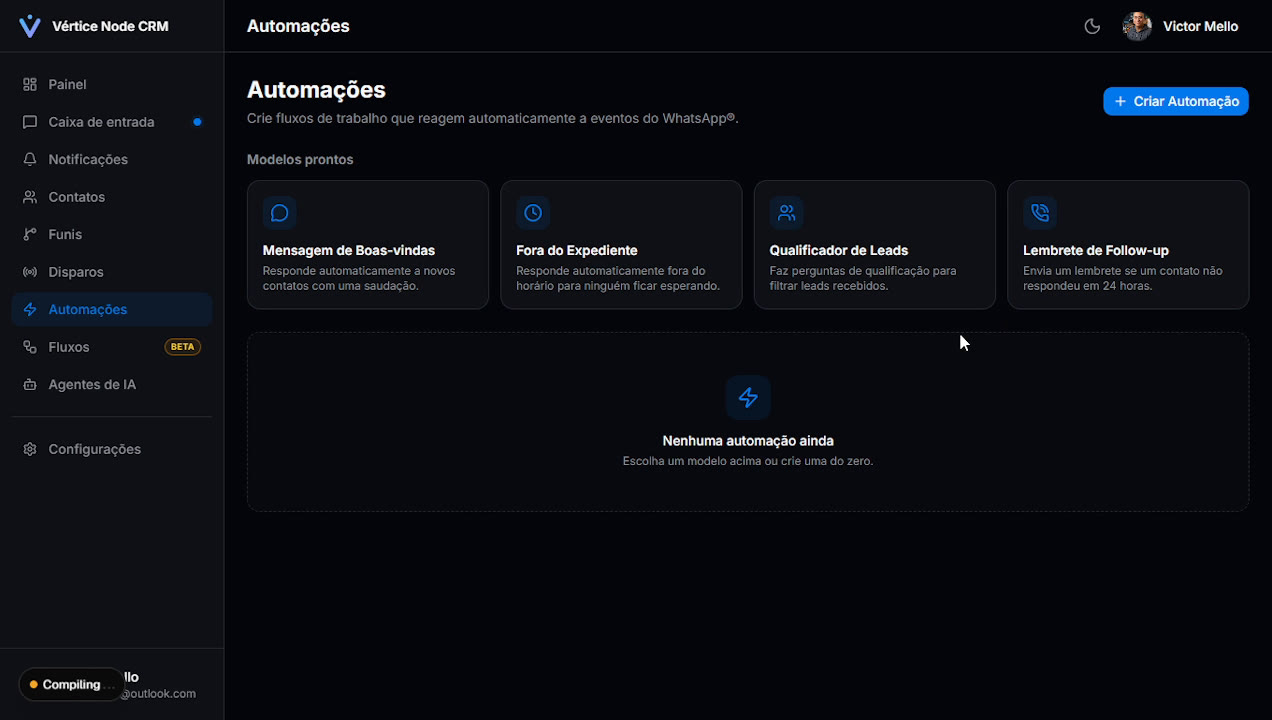Screen dimensions: 1272x720
Task: Click the Vértice Node CRM brand name
Action: coord(110,27)
